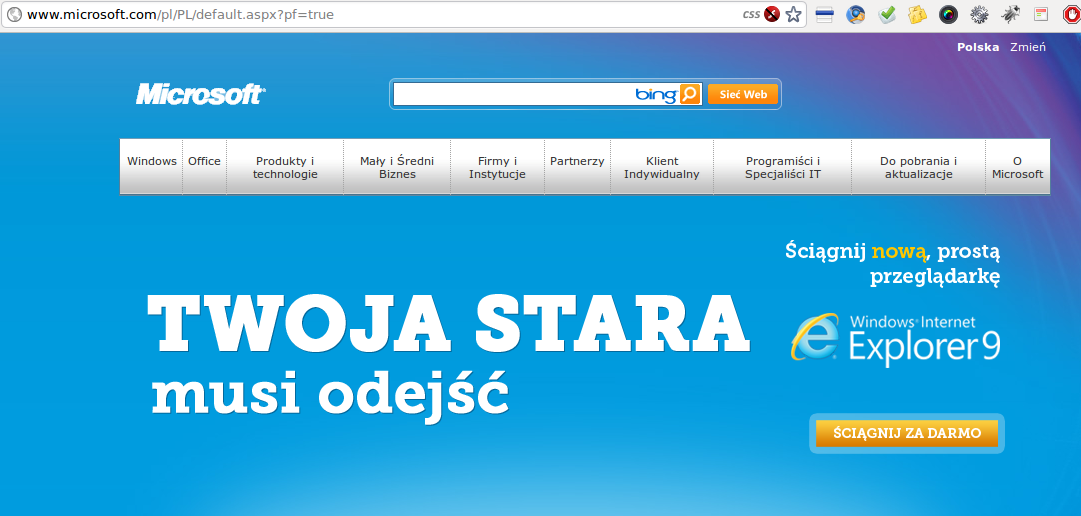The image size is (1081, 516).
Task: Open Produkty i technologie menu
Action: [x=285, y=166]
